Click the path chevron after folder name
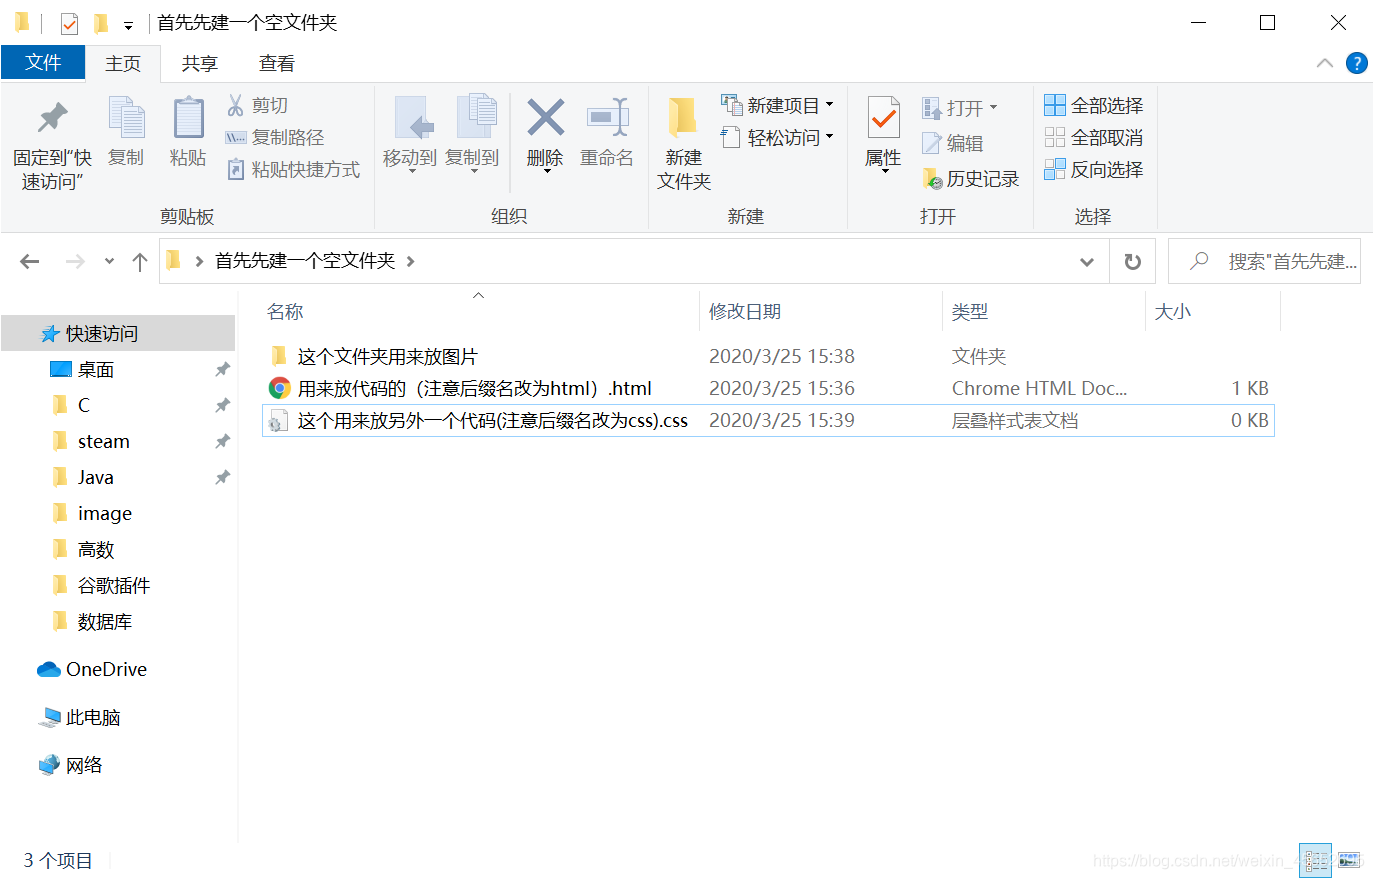The image size is (1374, 879). (x=410, y=261)
